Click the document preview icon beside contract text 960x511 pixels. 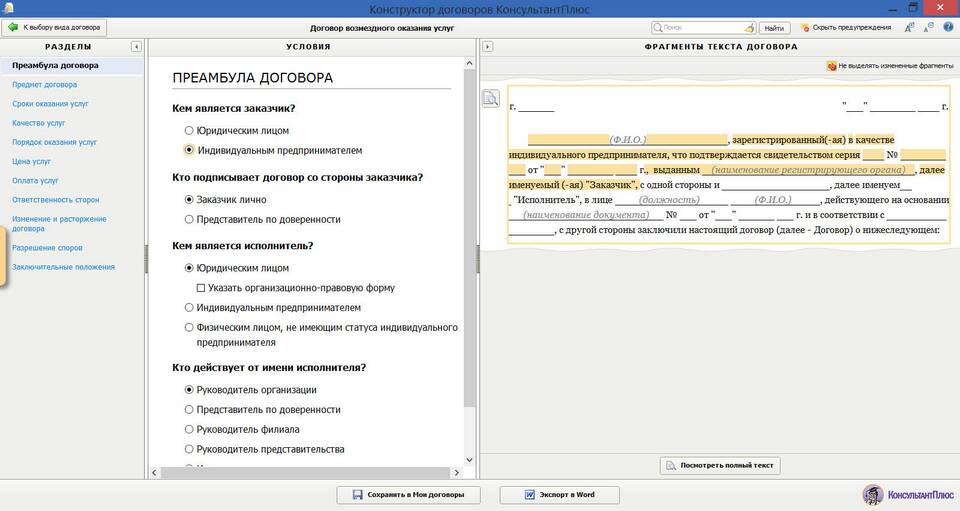490,99
